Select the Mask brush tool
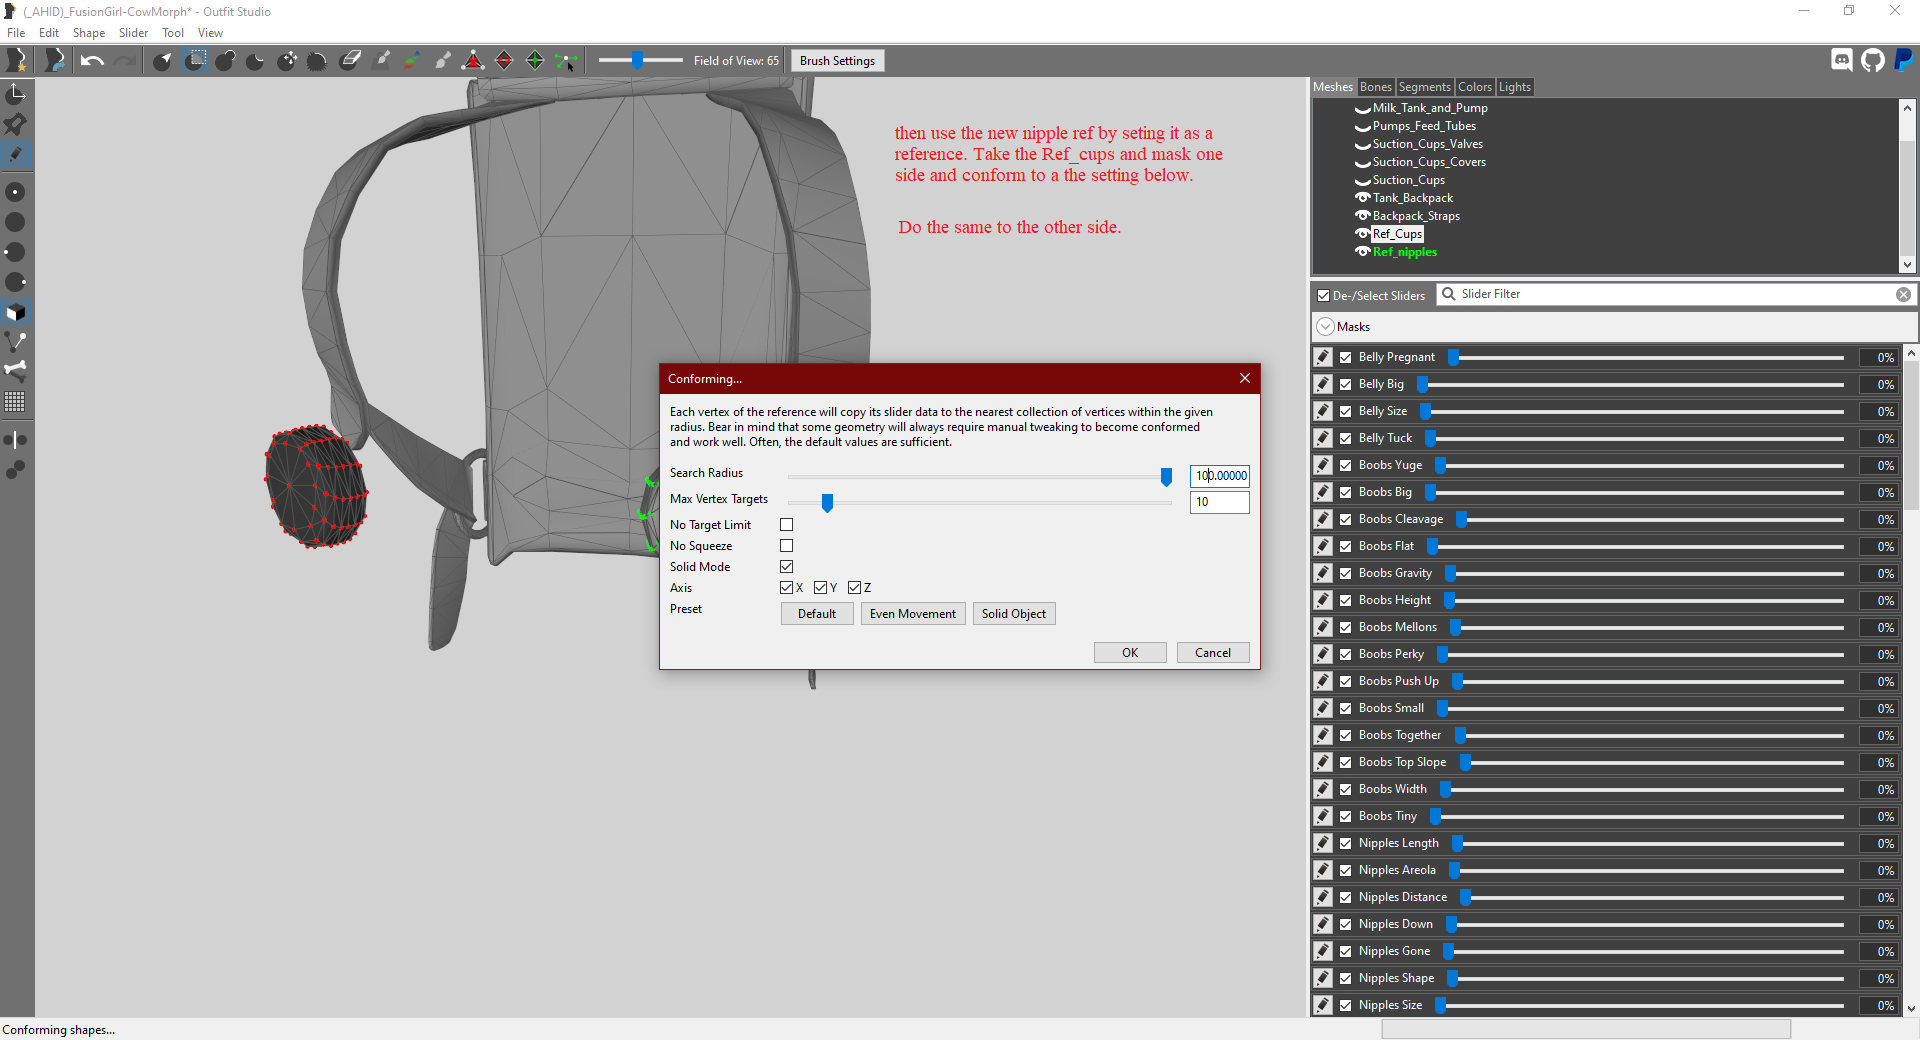The width and height of the screenshot is (1920, 1040). 196,61
